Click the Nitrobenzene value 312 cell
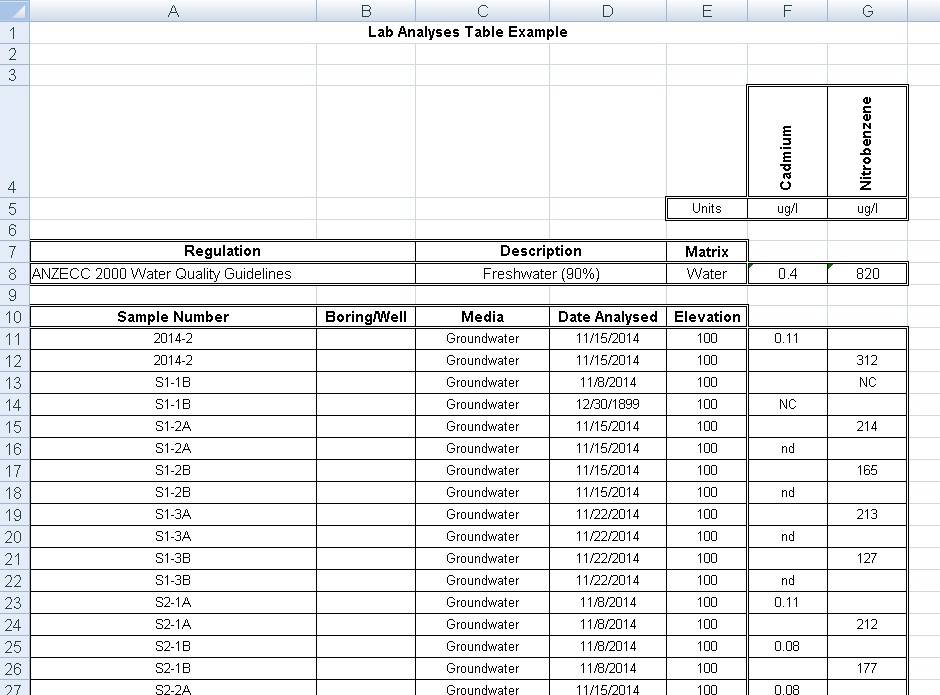Image resolution: width=940 pixels, height=695 pixels. pos(867,360)
